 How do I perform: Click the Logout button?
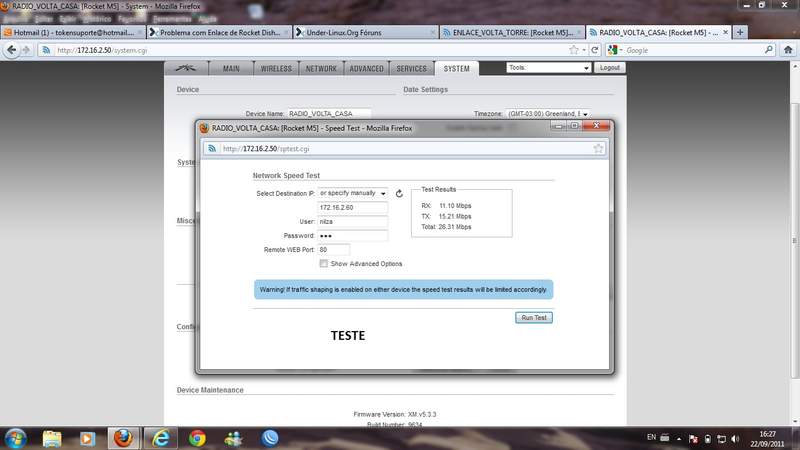pos(609,67)
